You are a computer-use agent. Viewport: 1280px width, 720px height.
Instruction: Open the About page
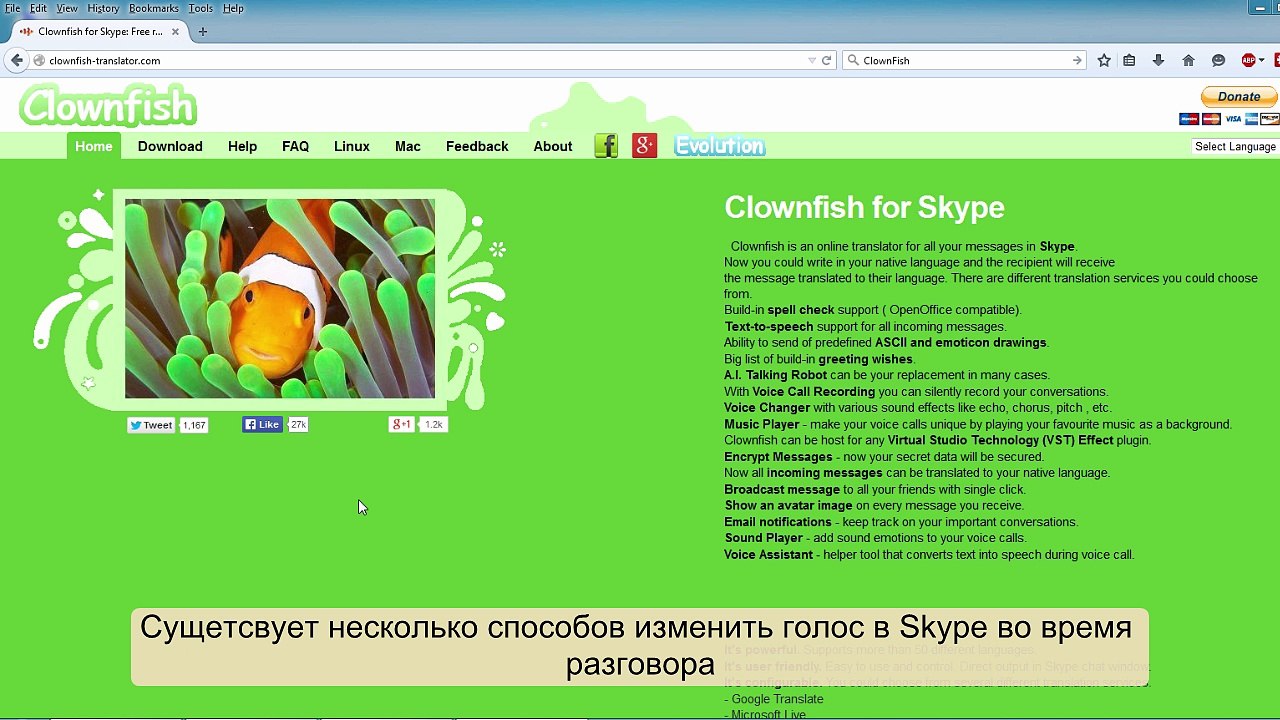pyautogui.click(x=553, y=146)
